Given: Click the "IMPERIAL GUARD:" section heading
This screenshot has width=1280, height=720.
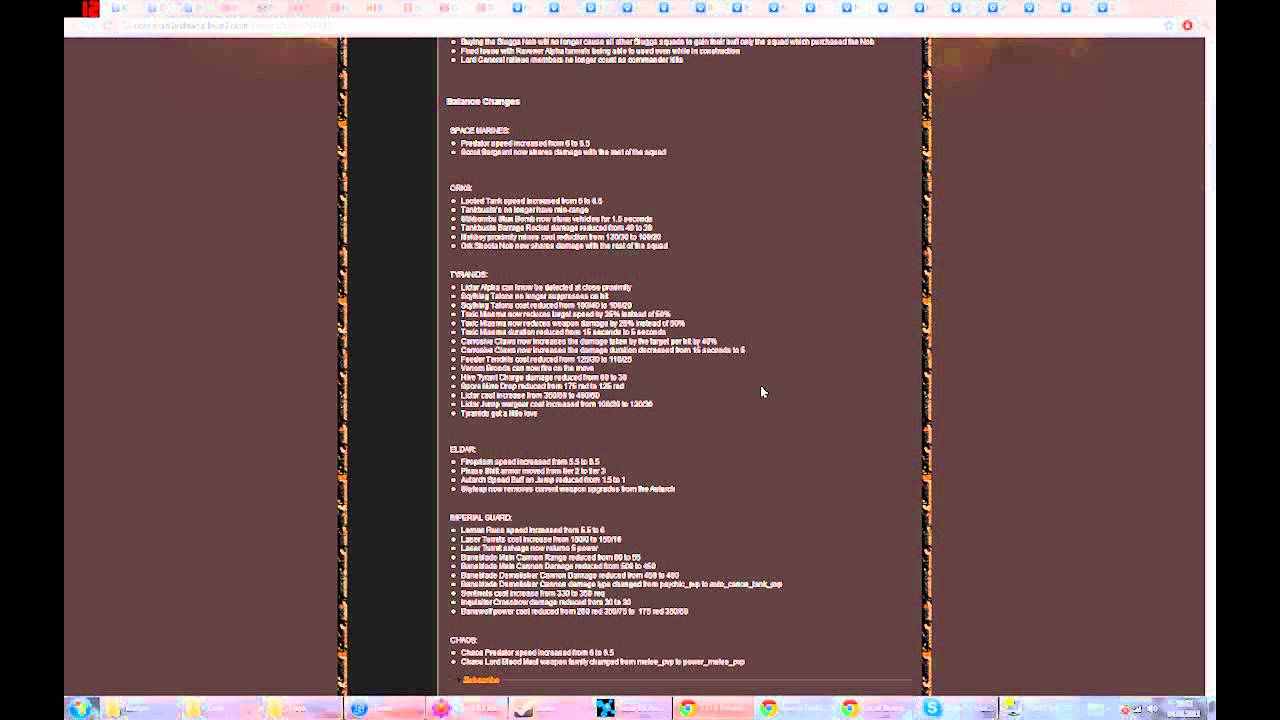Looking at the screenshot, I should coord(480,517).
